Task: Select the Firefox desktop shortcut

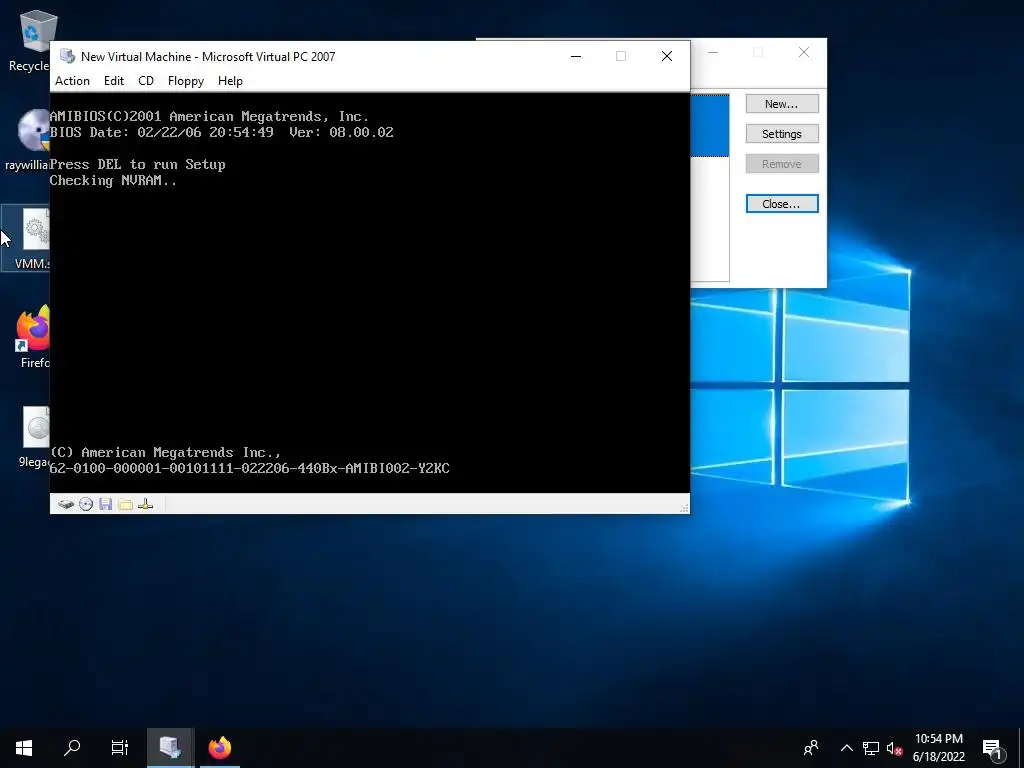Action: pos(33,337)
